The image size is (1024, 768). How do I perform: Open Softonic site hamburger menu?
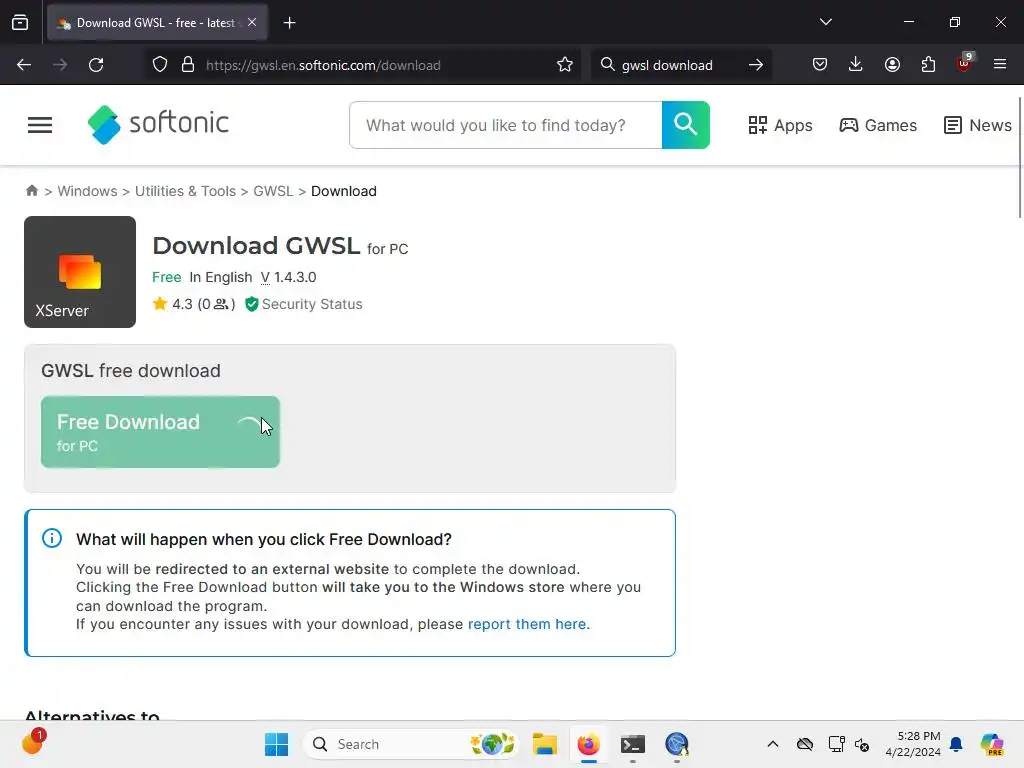[40, 125]
